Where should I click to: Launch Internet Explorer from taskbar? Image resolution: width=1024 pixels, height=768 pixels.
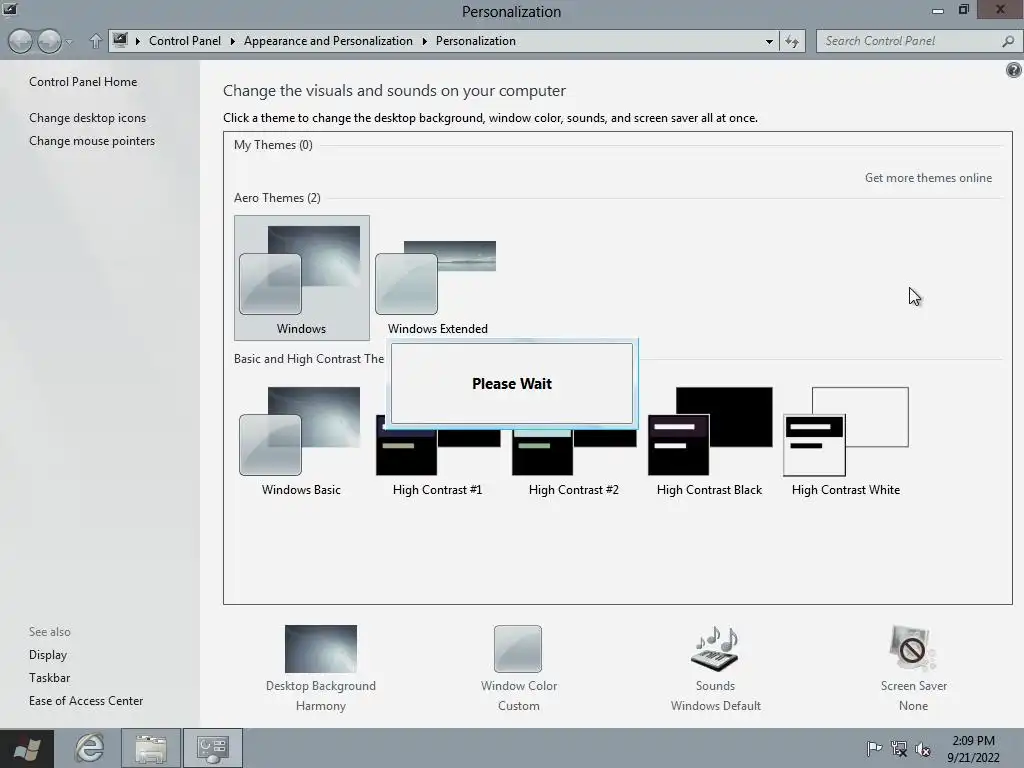click(x=89, y=748)
